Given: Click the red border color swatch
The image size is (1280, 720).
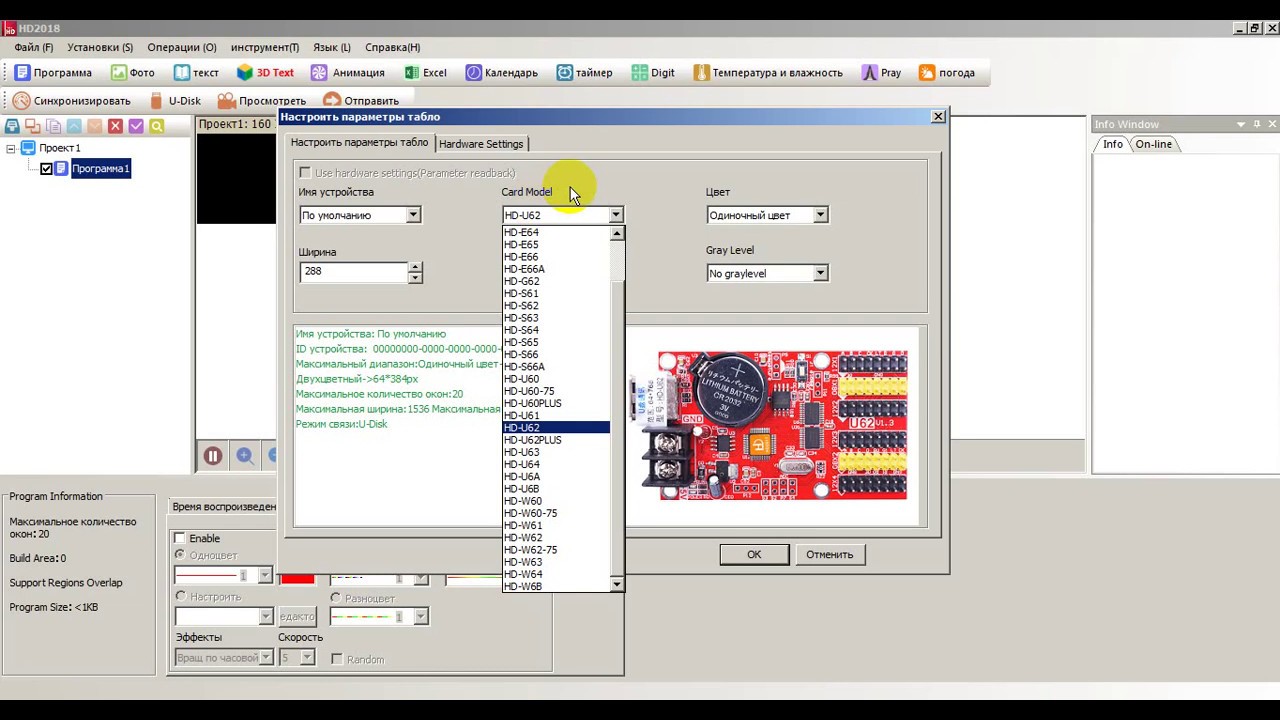Looking at the screenshot, I should coord(297,579).
